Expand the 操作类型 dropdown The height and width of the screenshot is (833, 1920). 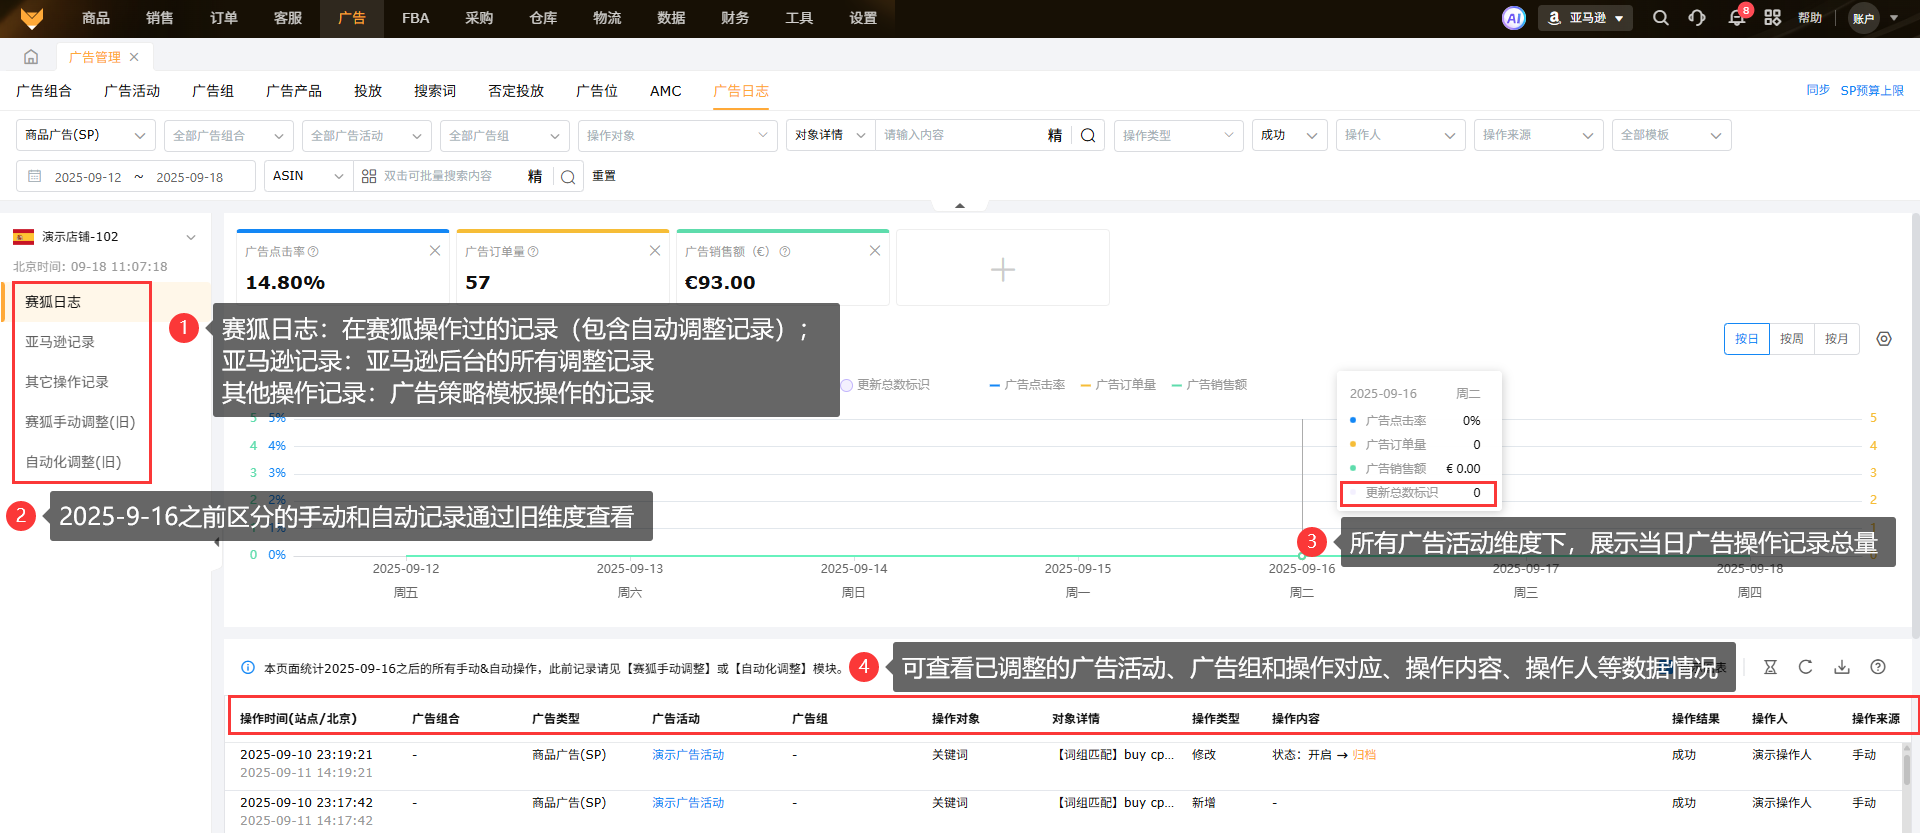[1178, 135]
